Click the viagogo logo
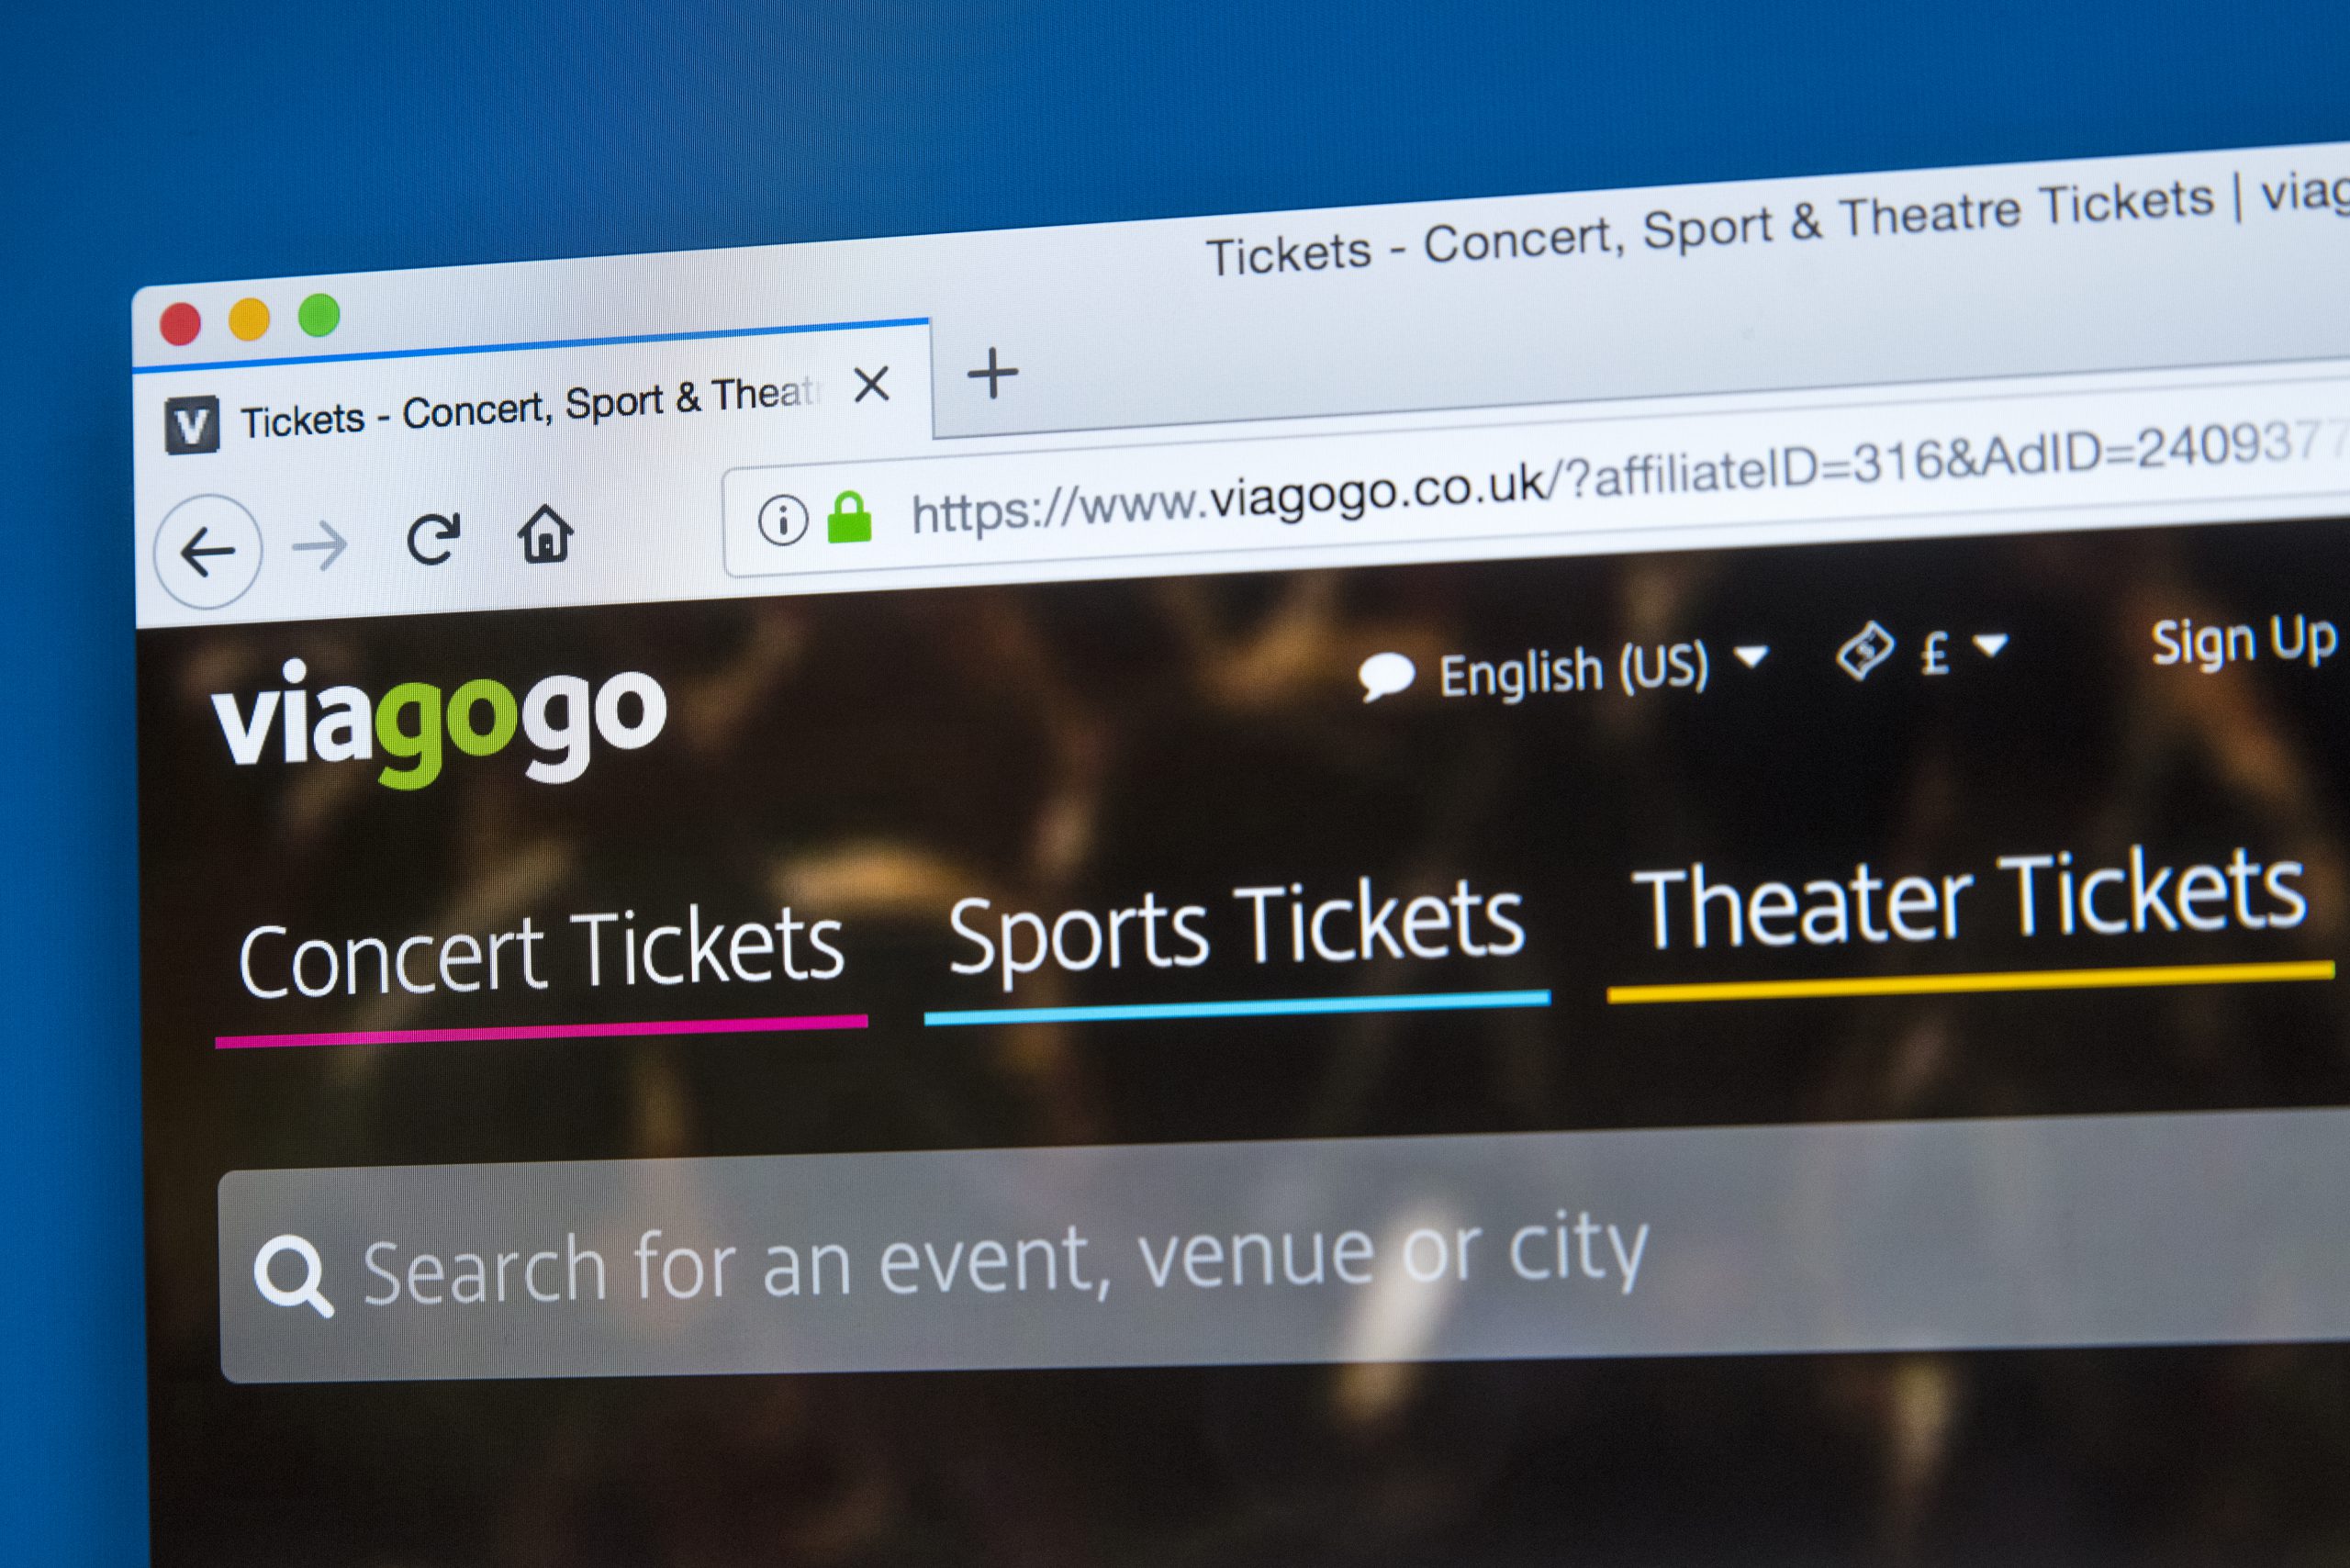The image size is (2350, 1568). click(439, 721)
